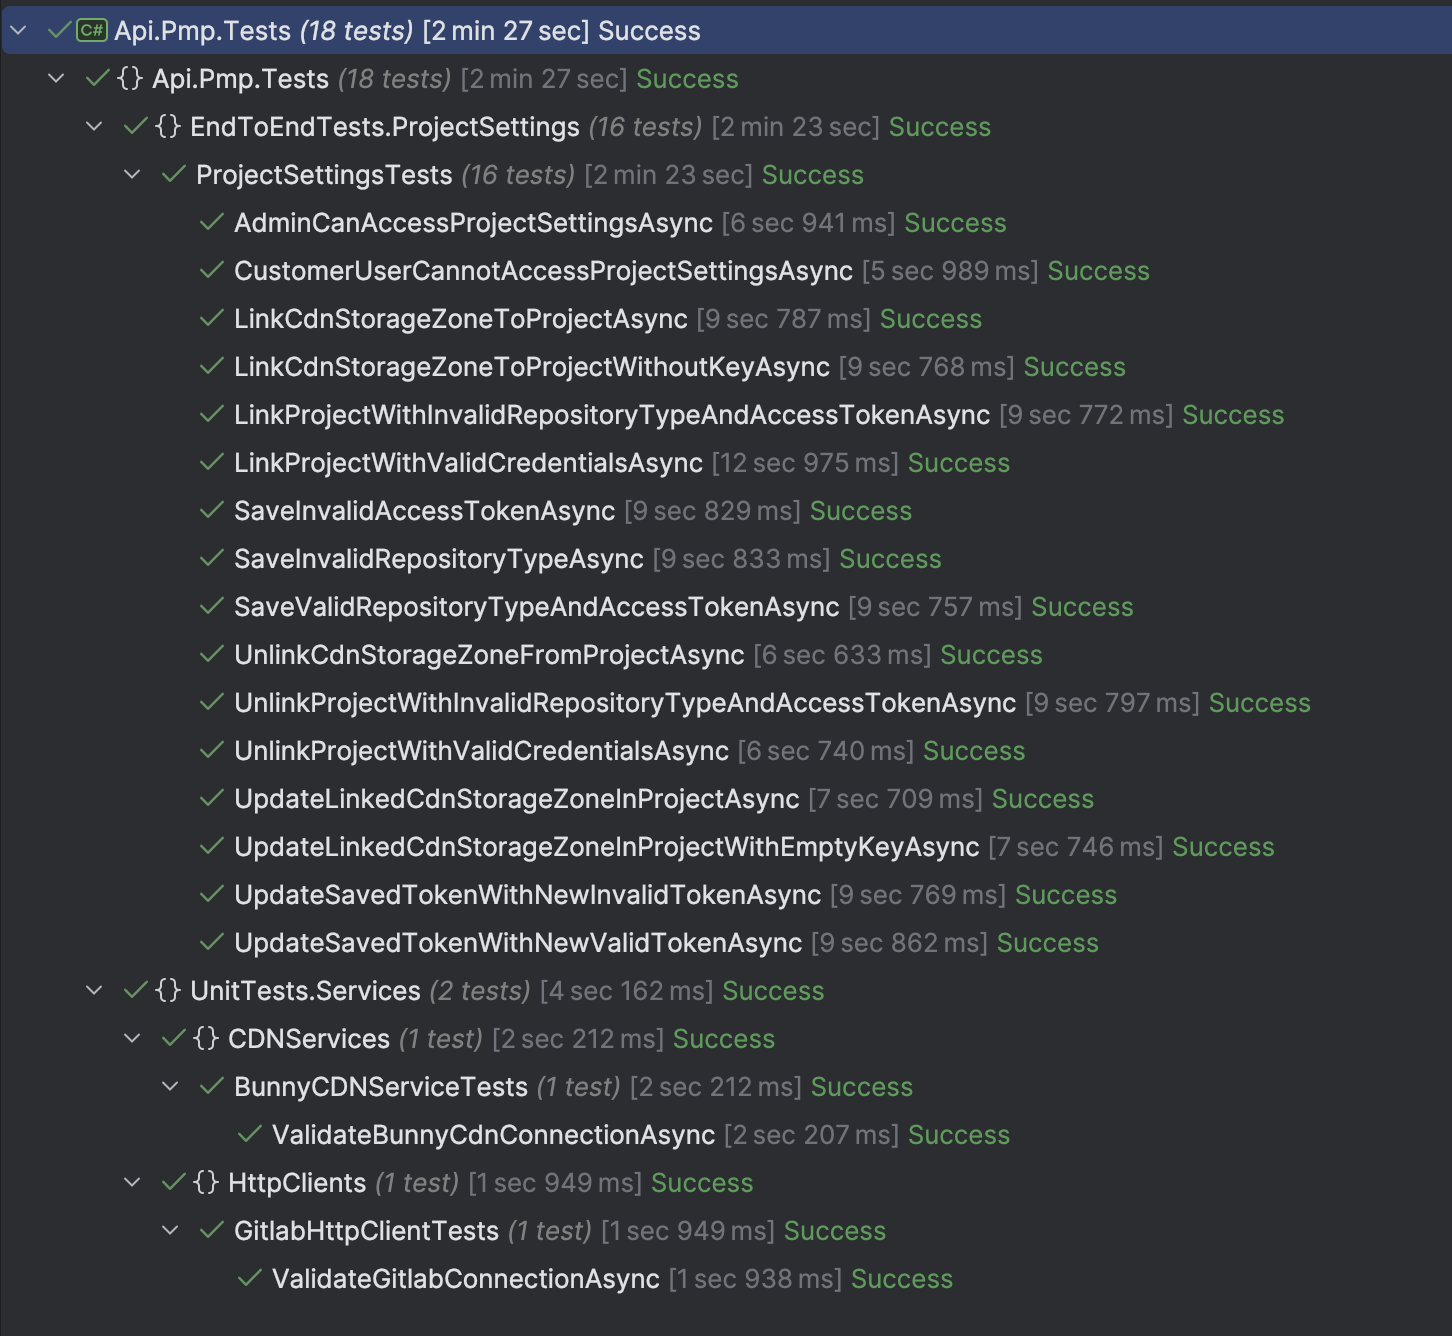1452x1336 pixels.
Task: Collapse the EndToEndTests.ProjectSettings namespace
Action: click(x=94, y=127)
